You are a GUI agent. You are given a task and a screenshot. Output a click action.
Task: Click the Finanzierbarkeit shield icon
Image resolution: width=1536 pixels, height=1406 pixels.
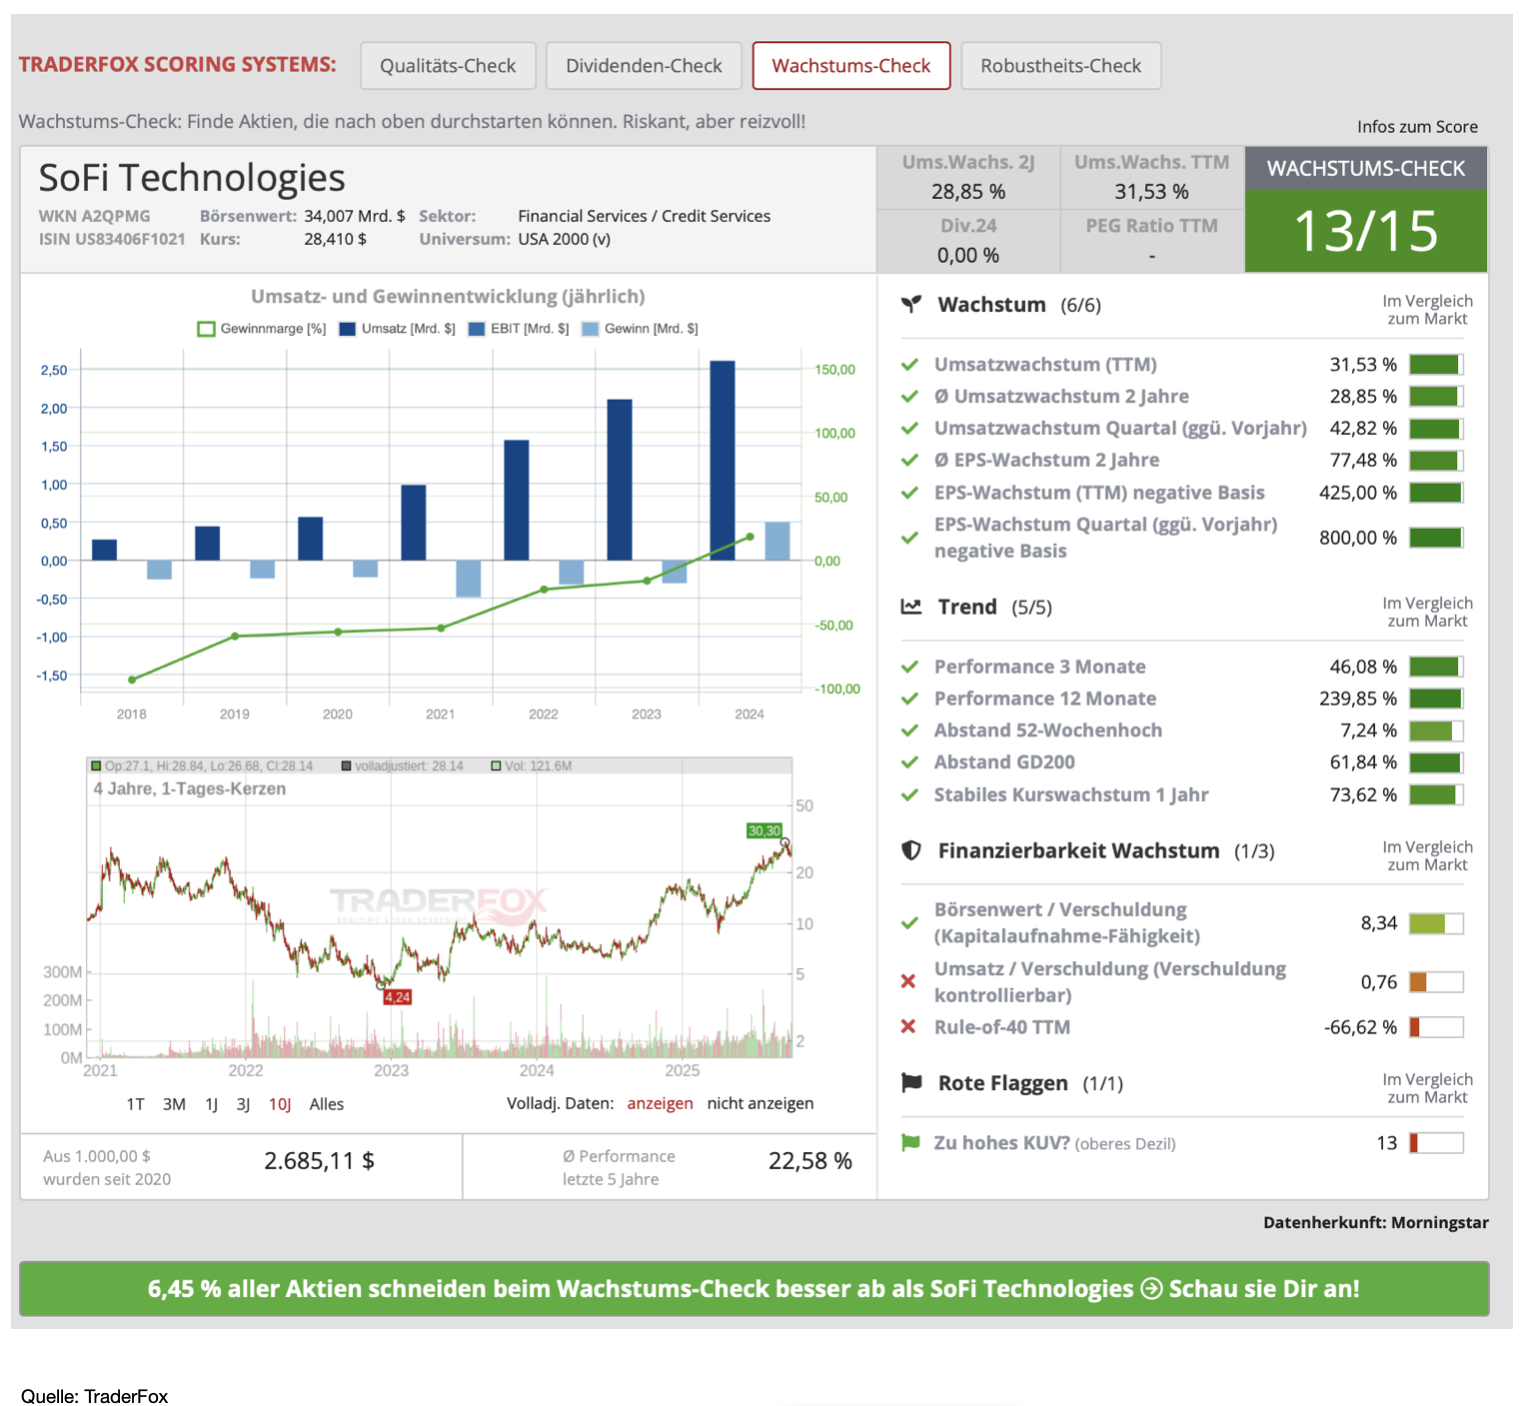(x=911, y=850)
